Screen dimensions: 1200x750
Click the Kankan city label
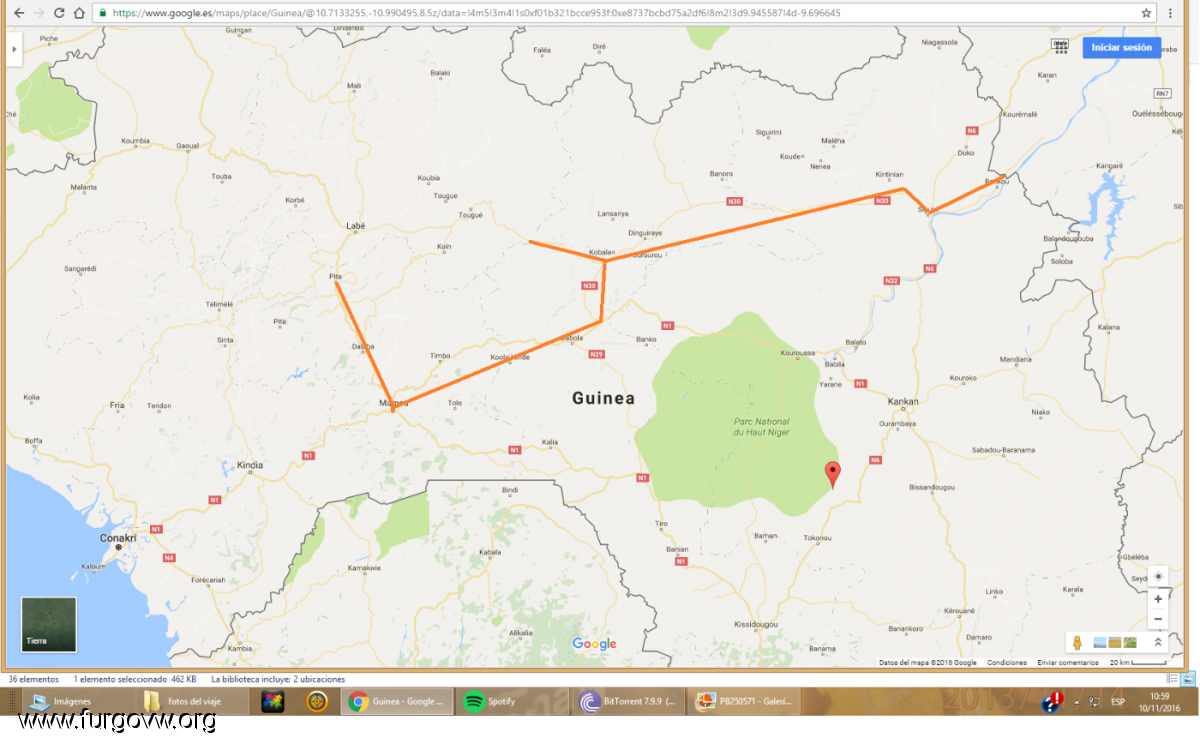(903, 402)
